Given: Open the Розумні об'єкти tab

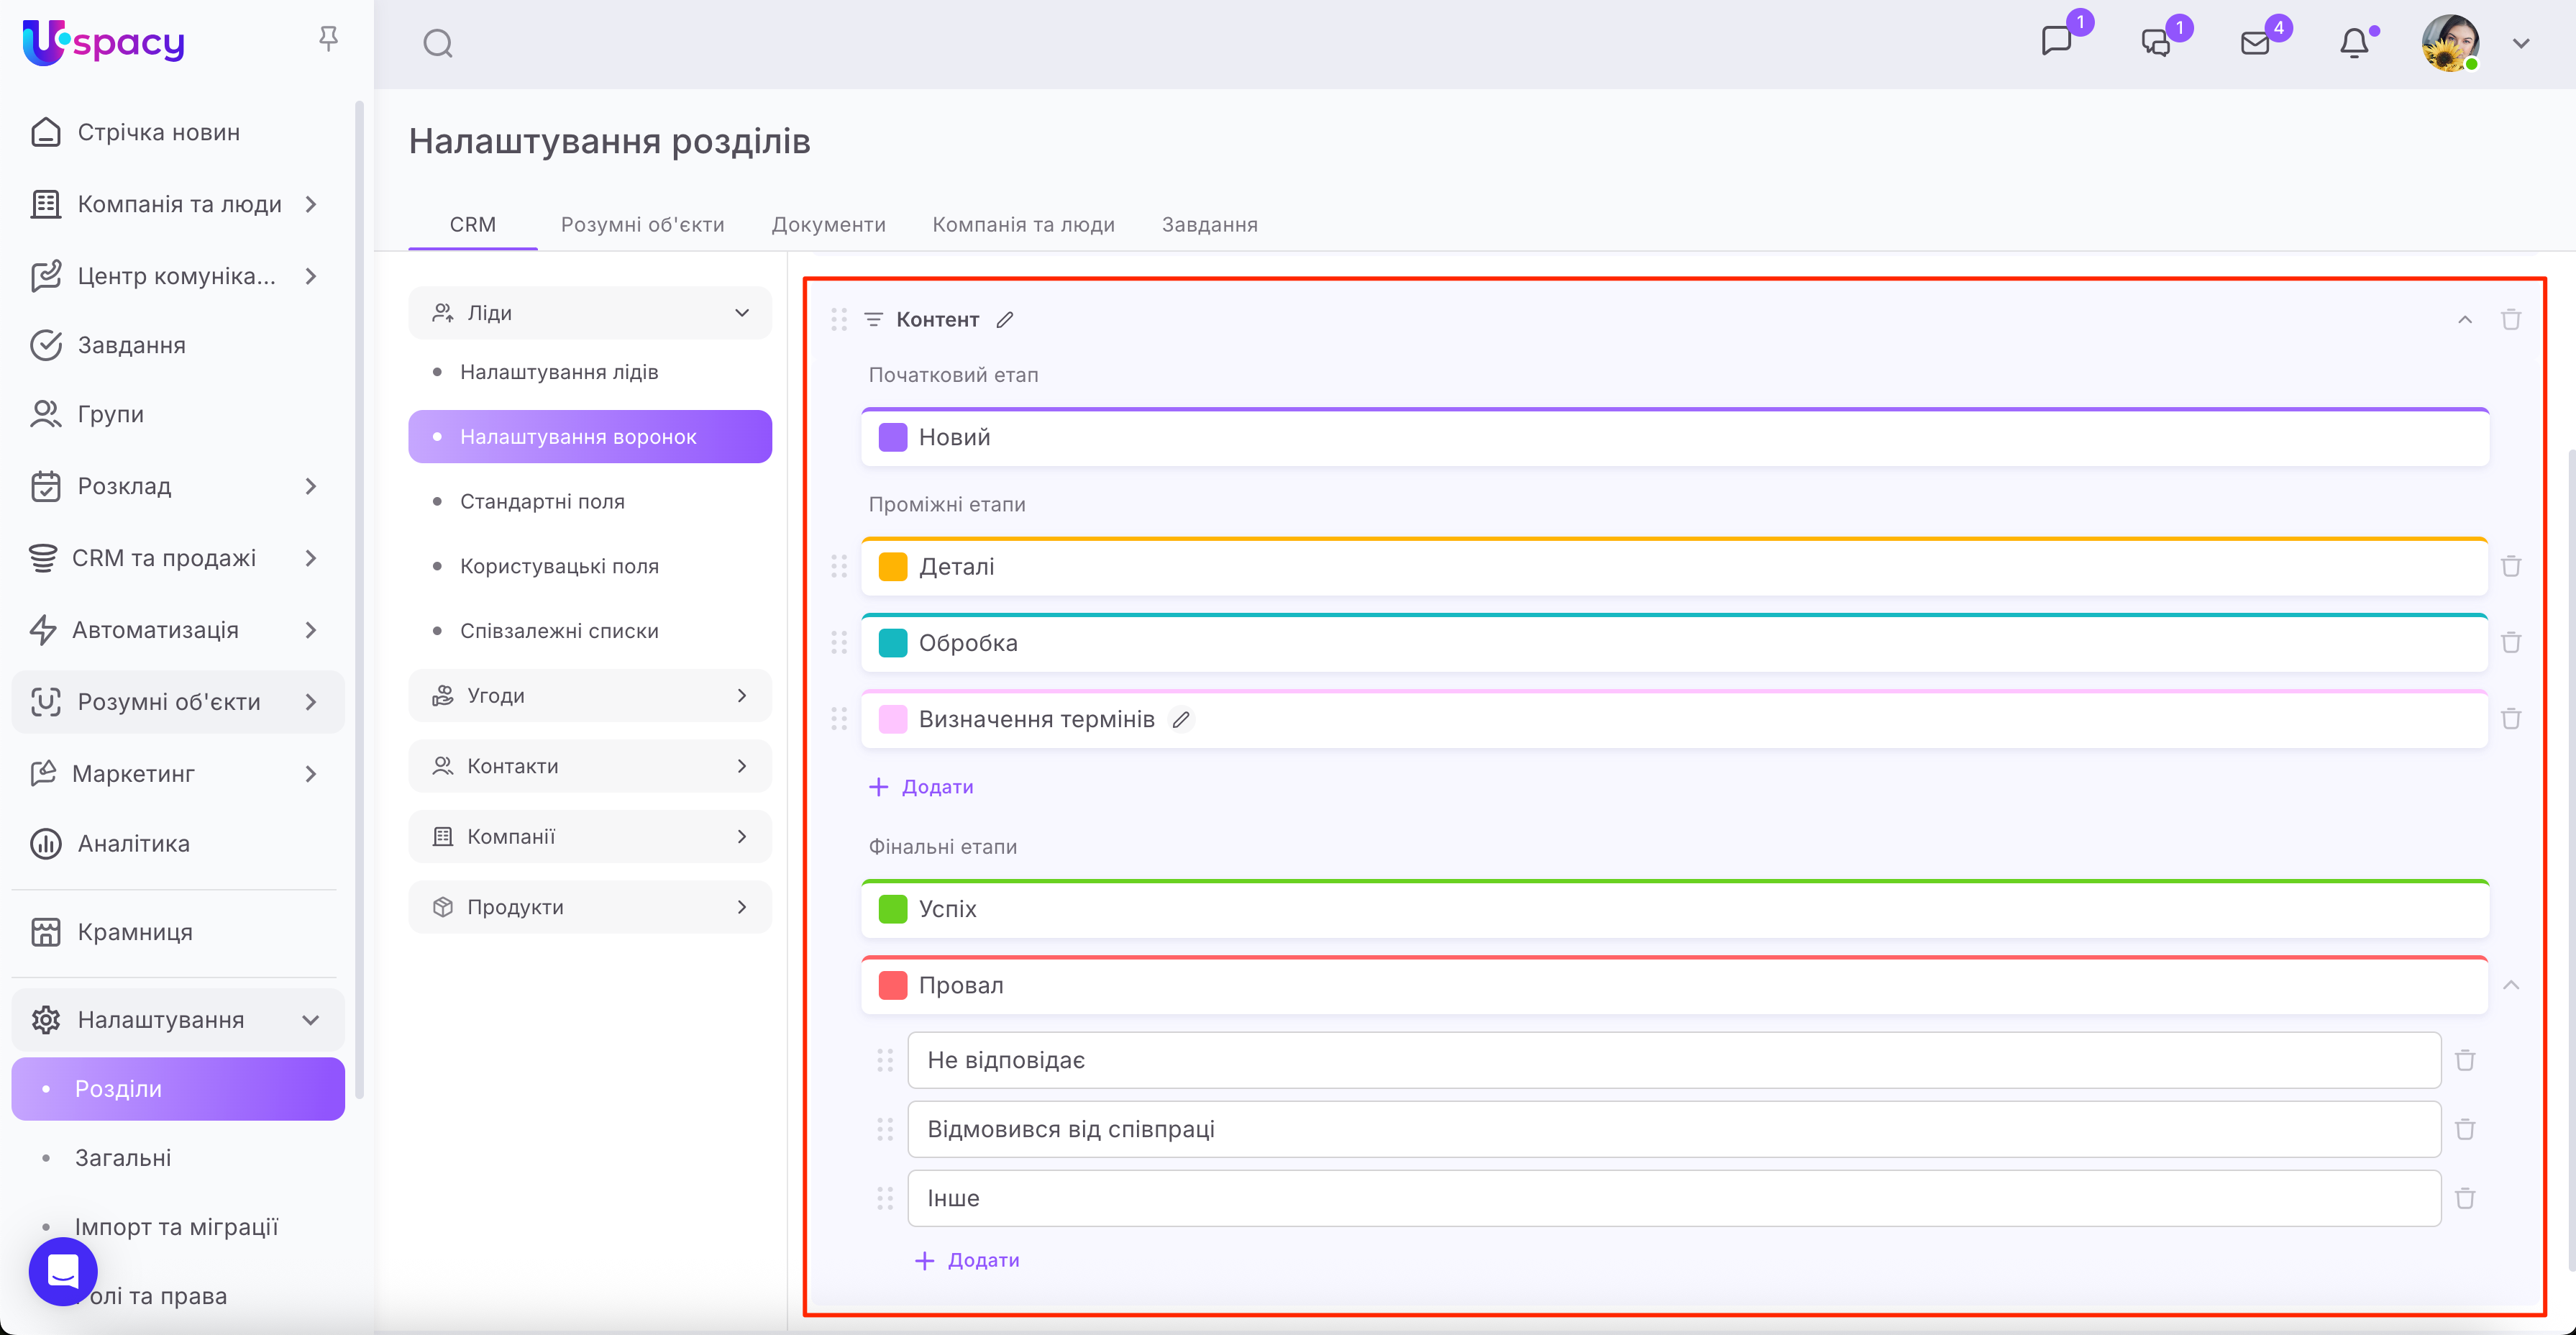Looking at the screenshot, I should pyautogui.click(x=642, y=225).
